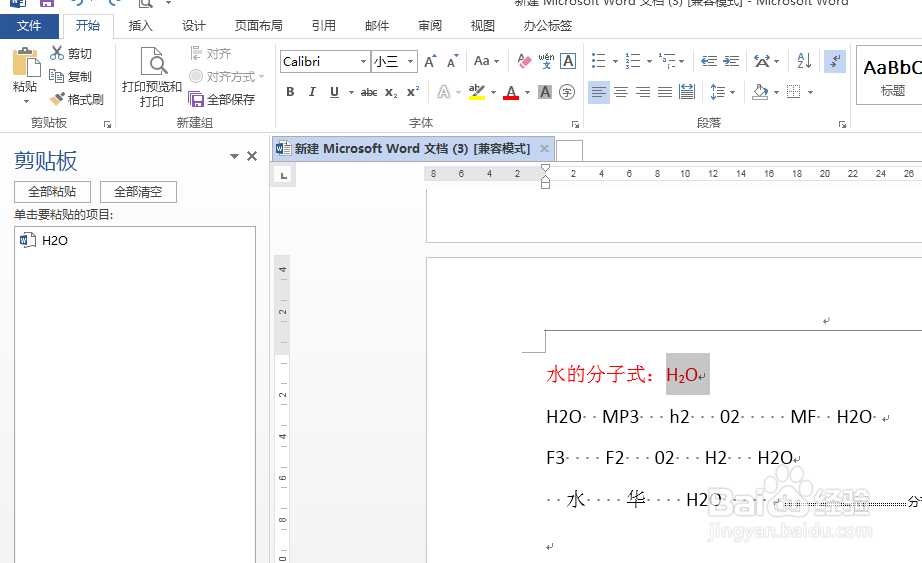Switch to the 插入 (Insert) tab
The width and height of the screenshot is (922, 563).
click(141, 26)
